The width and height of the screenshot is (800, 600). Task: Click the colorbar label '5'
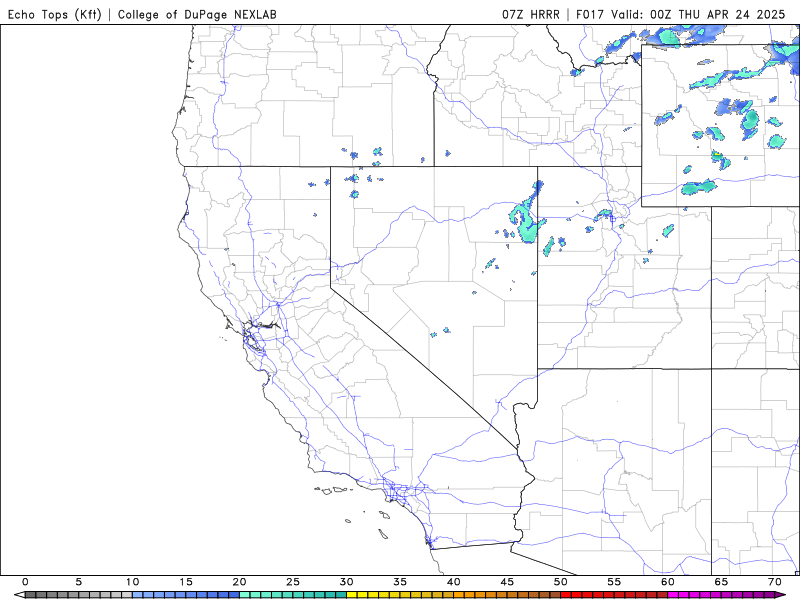click(79, 582)
